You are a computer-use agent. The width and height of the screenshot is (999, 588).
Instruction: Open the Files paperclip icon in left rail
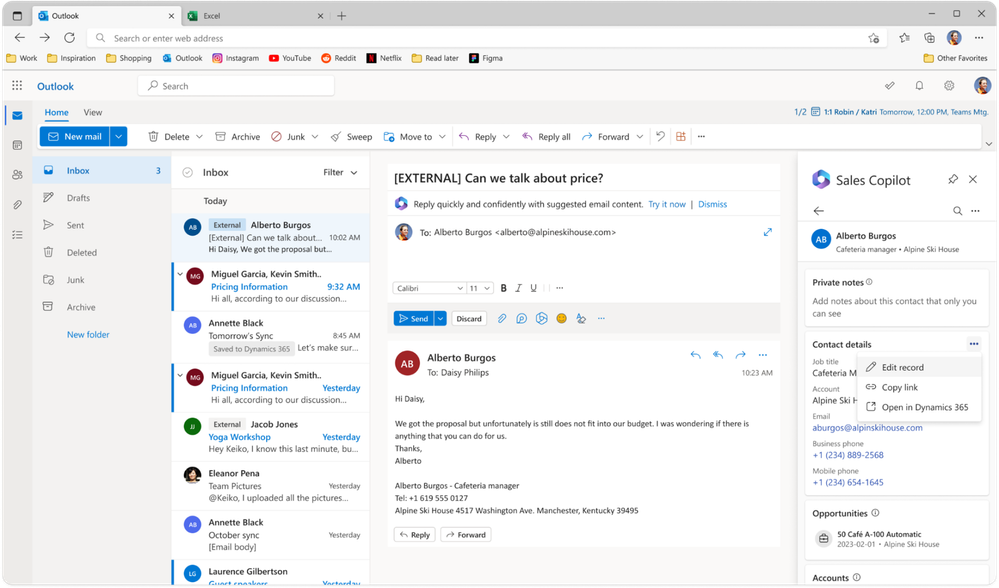point(17,204)
